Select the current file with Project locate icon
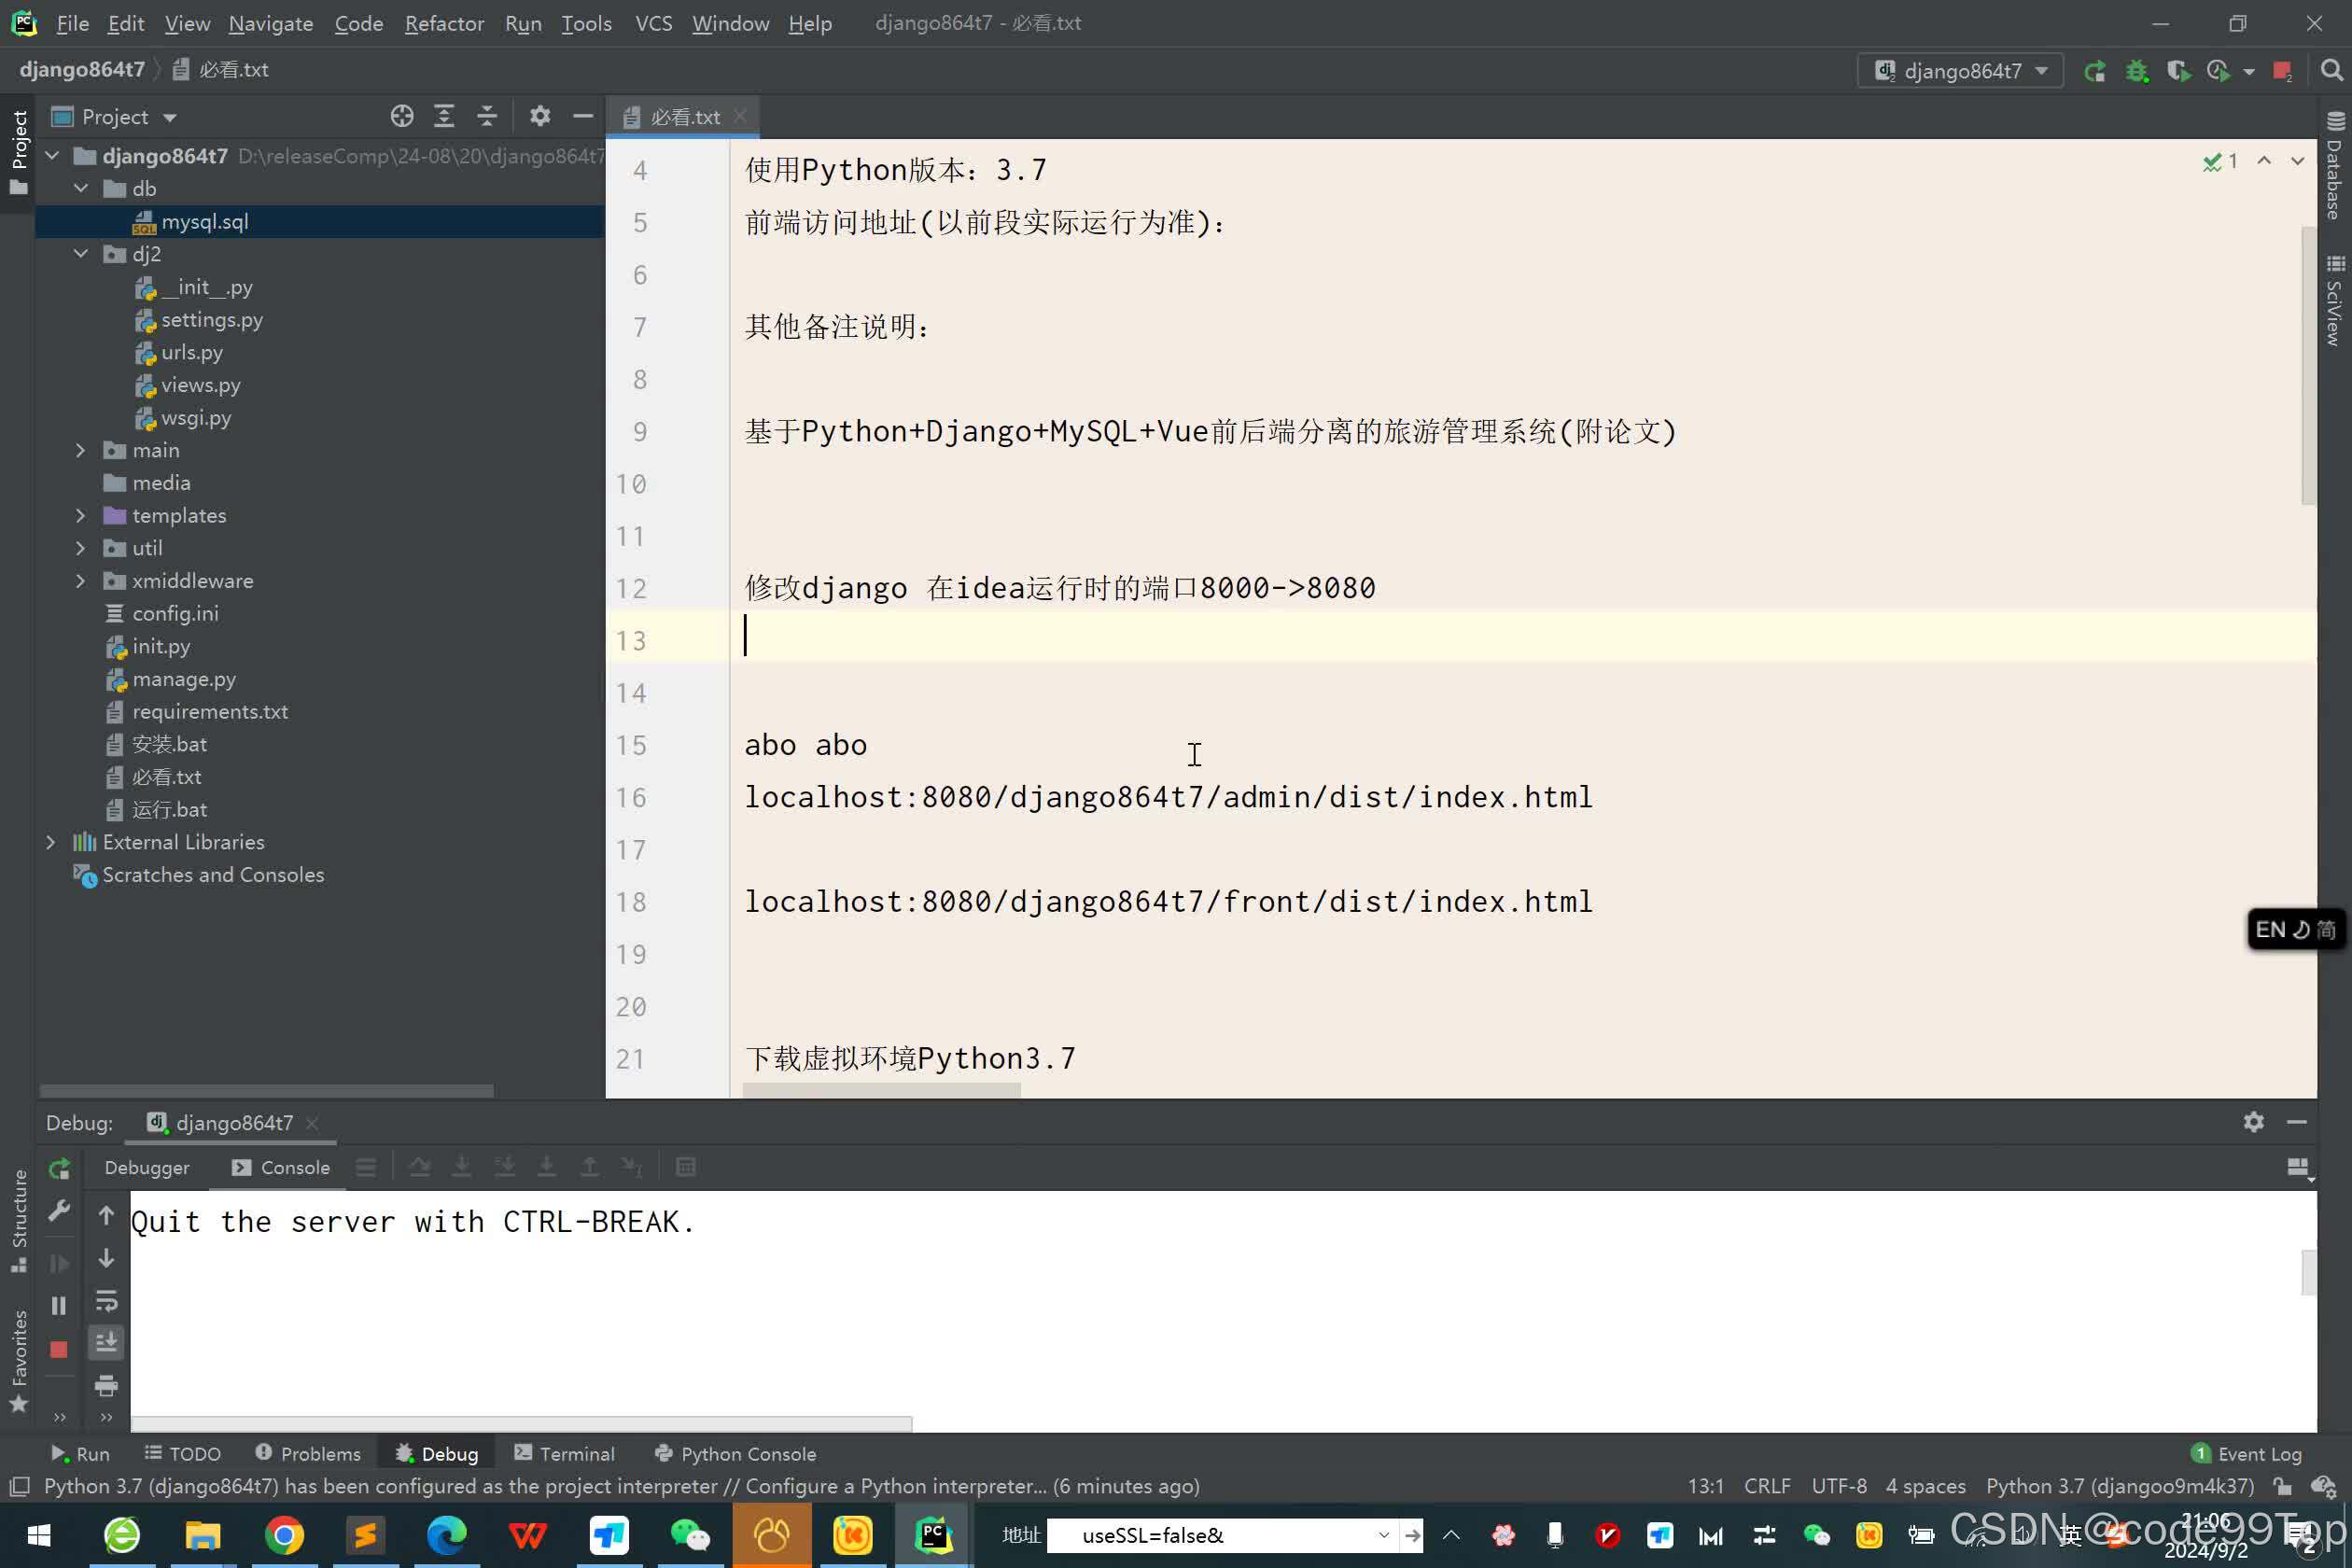 [x=402, y=116]
